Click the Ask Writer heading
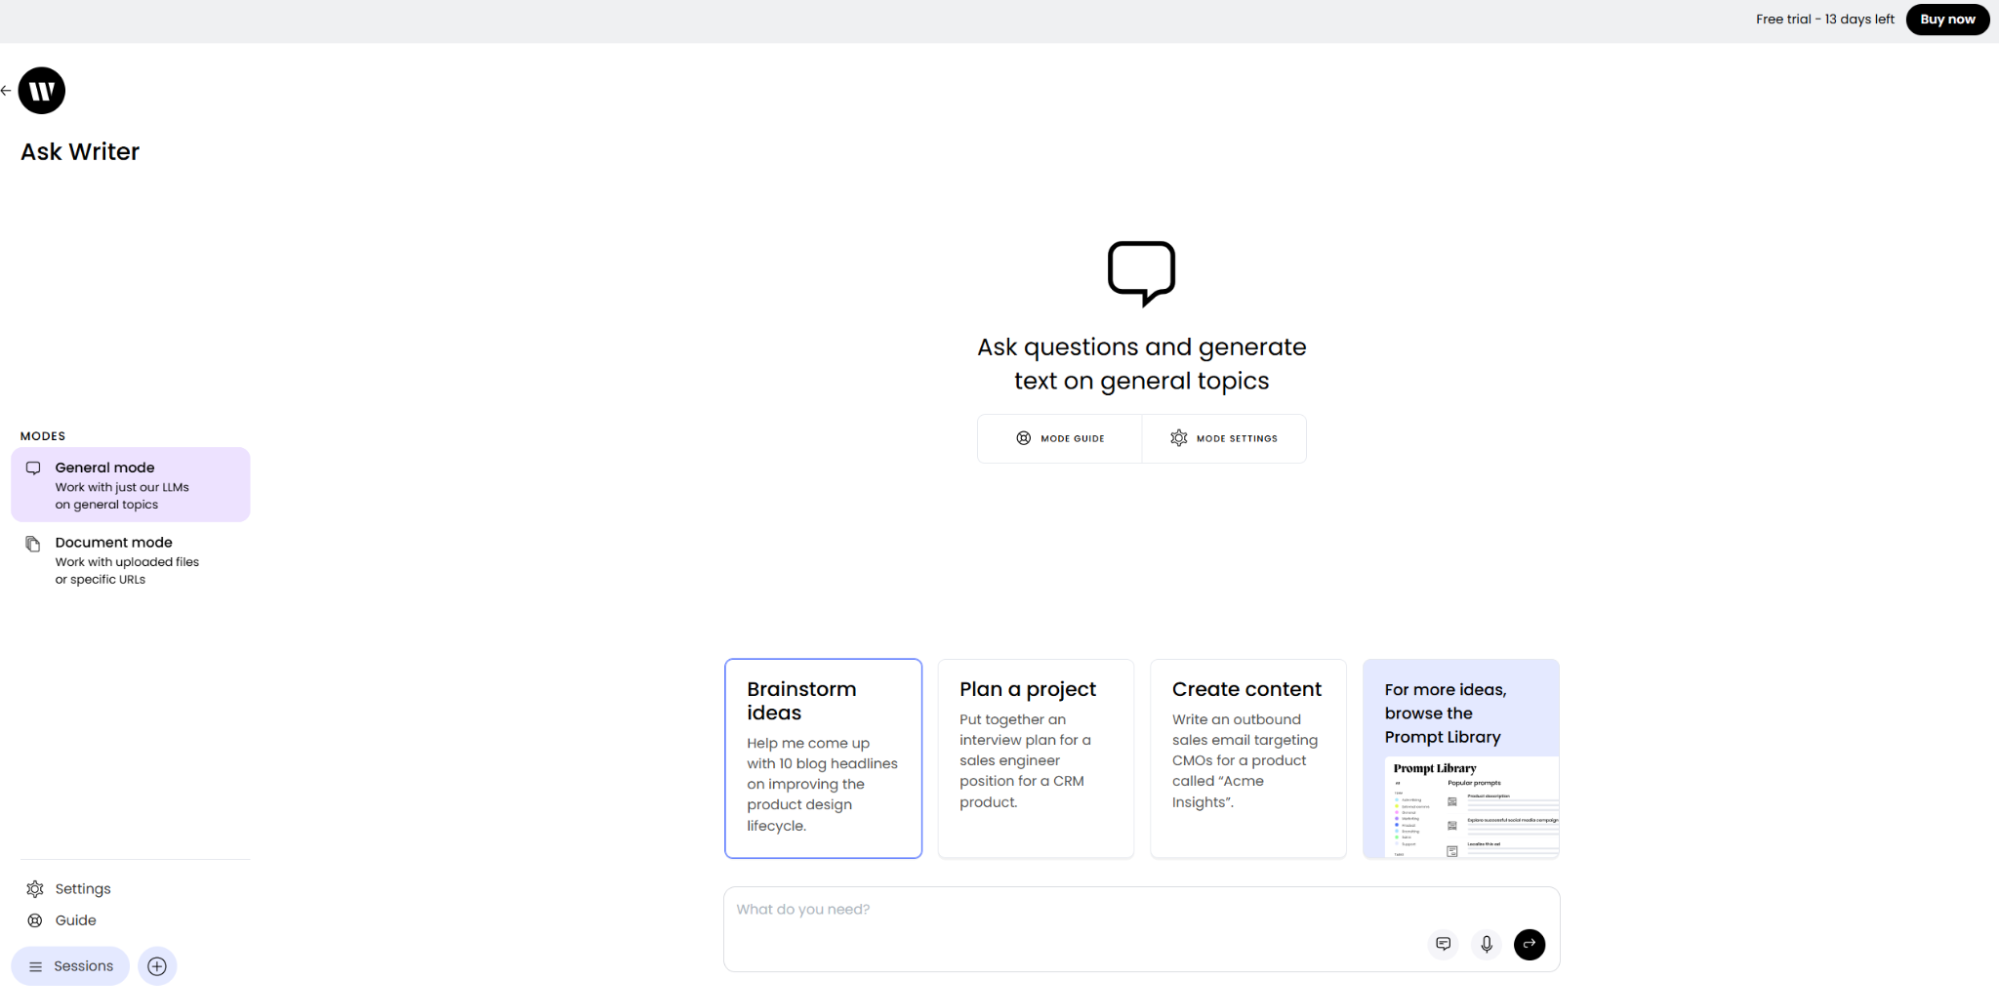This screenshot has width=1999, height=992. point(80,152)
